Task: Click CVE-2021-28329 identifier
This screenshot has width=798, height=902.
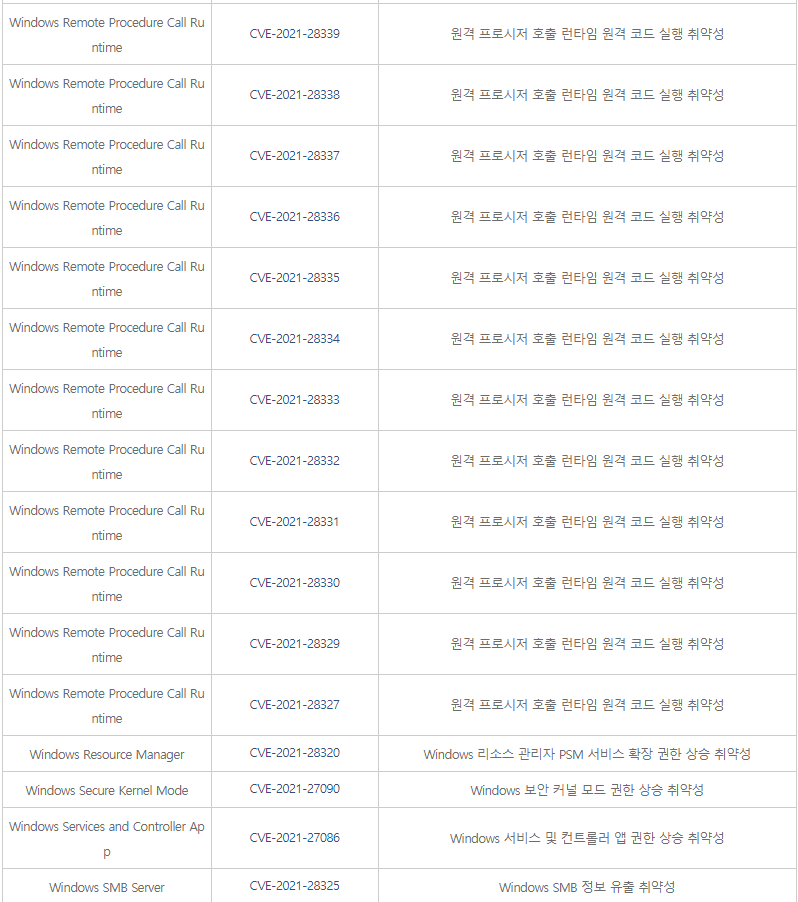Action: [x=294, y=644]
